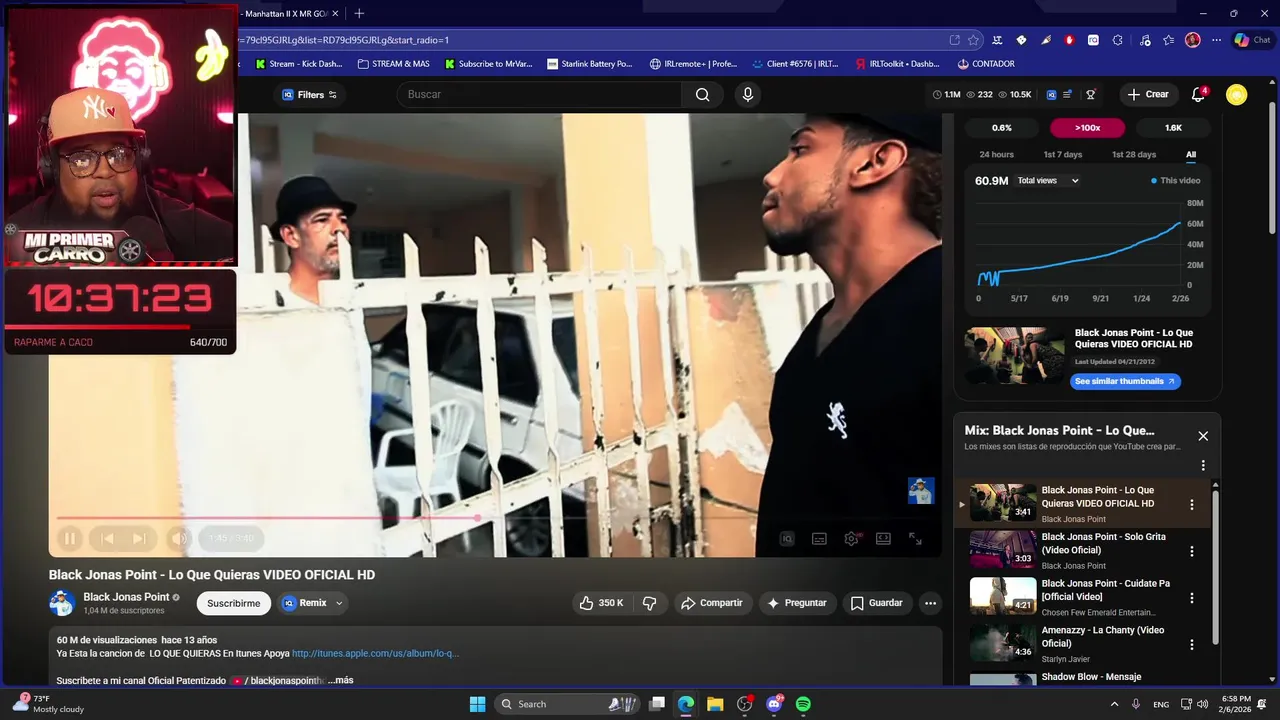Select the 1st 28 days tab
The height and width of the screenshot is (720, 1280).
[x=1134, y=155]
